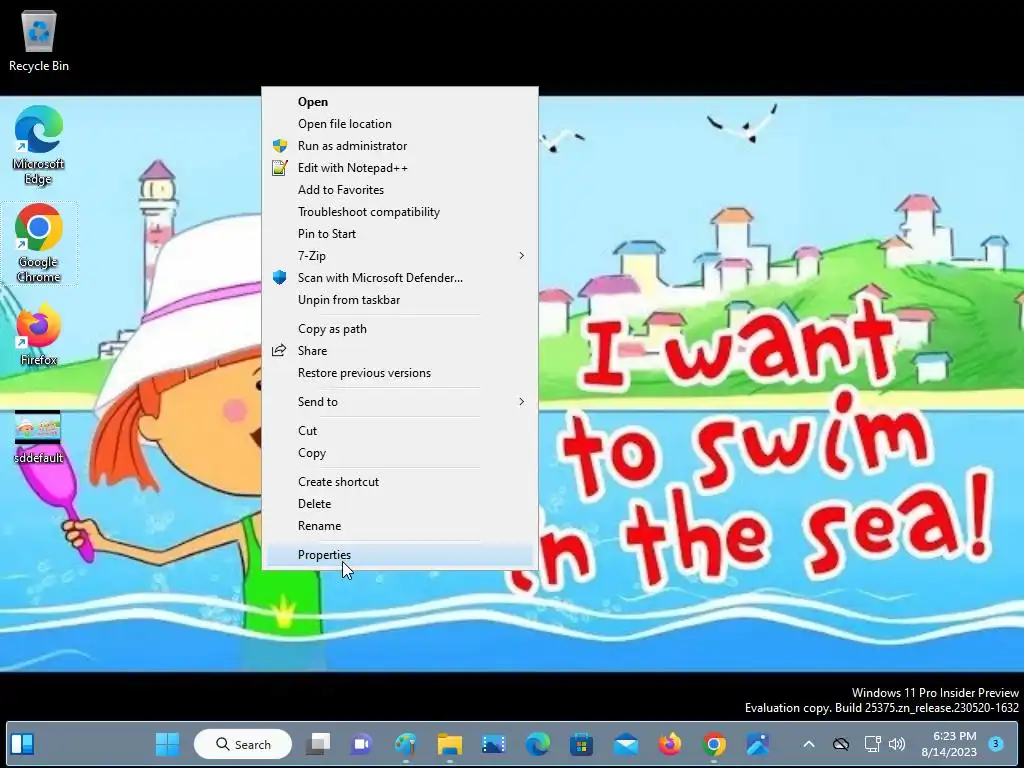This screenshot has width=1024, height=768.
Task: Choose Copy as path
Action: [x=400, y=329]
